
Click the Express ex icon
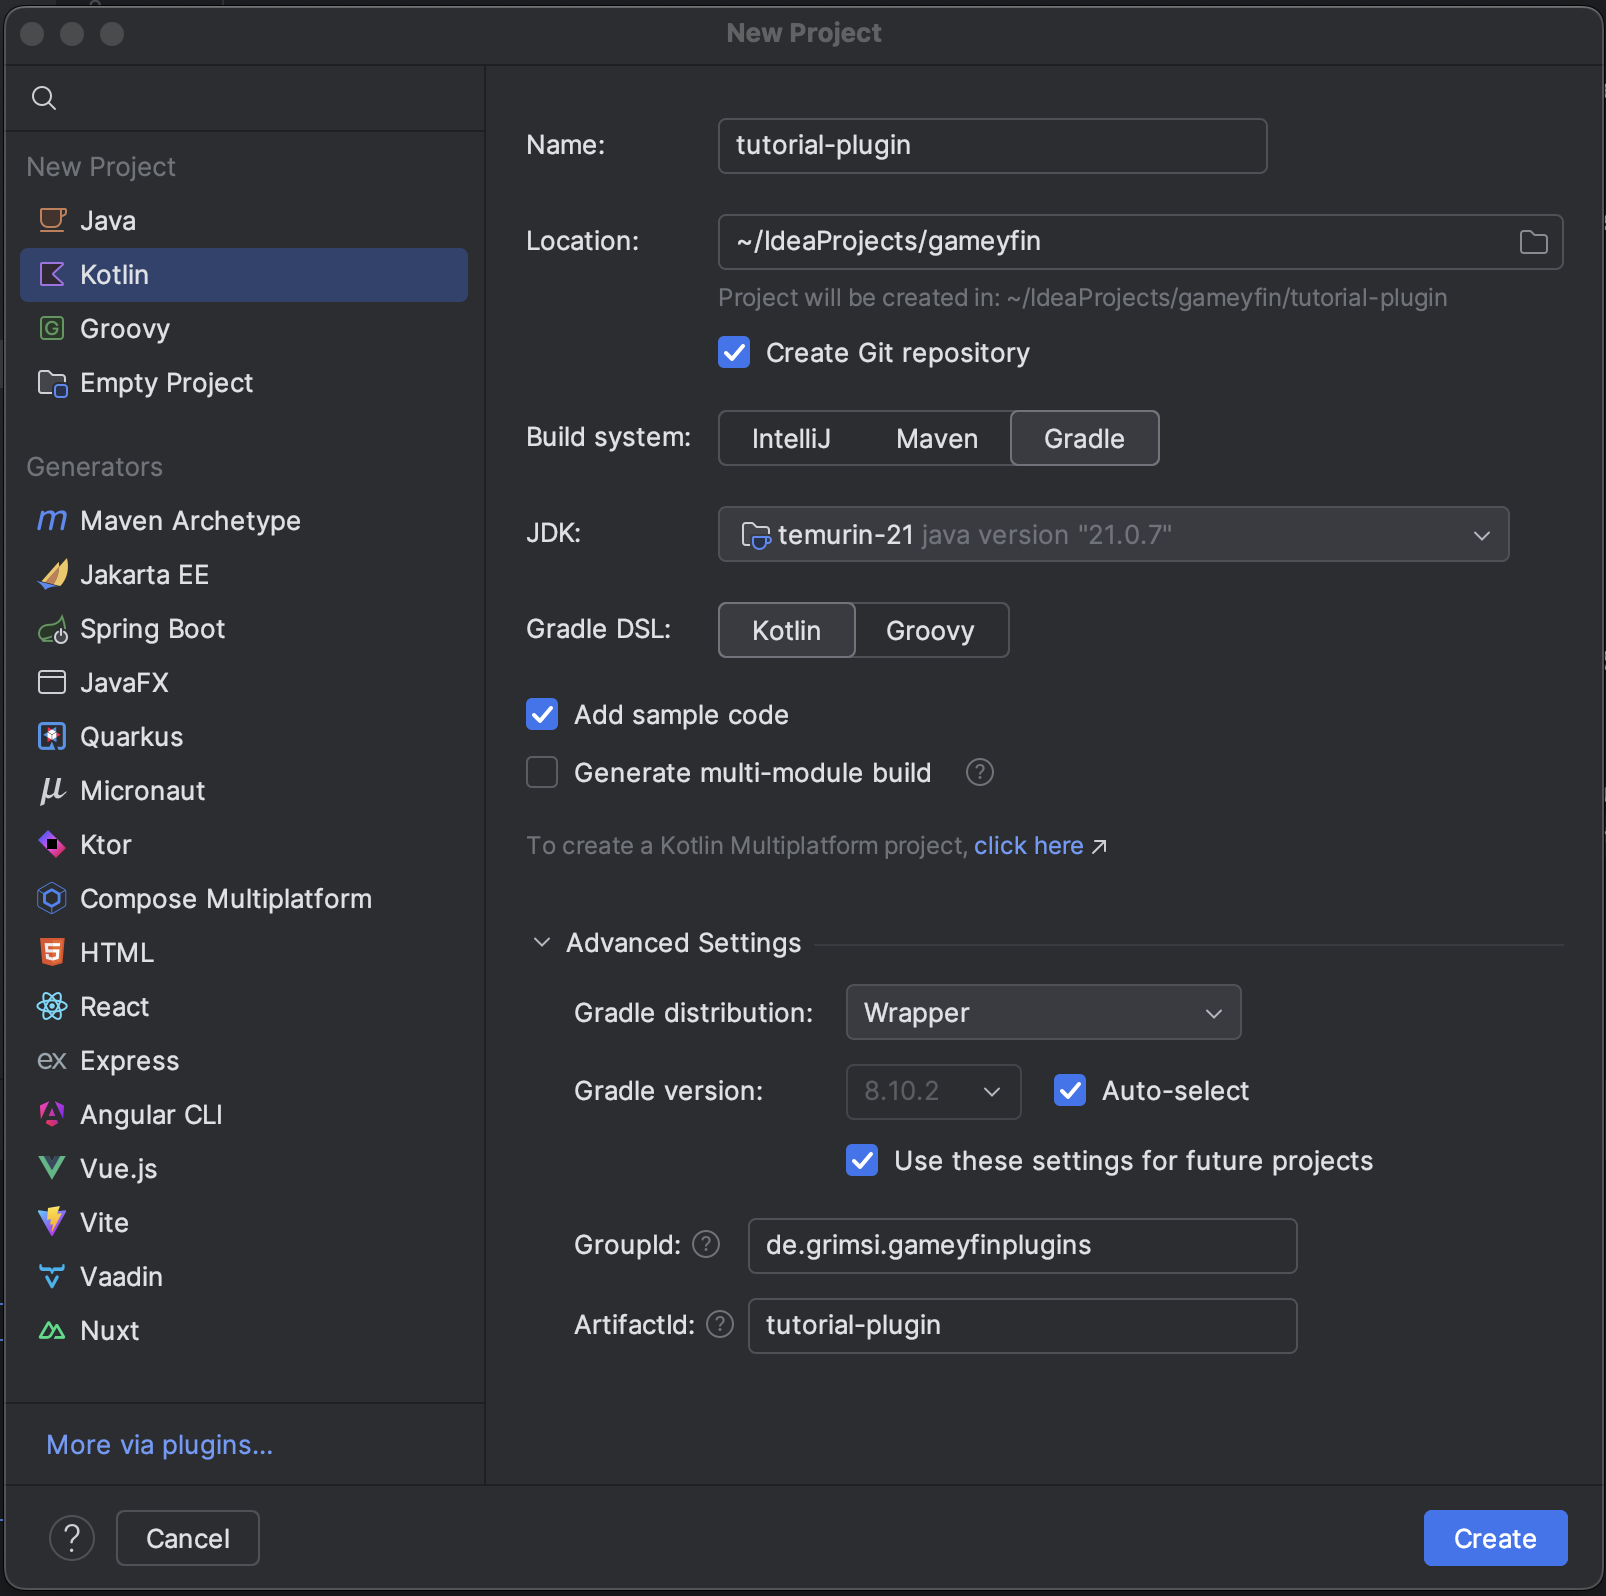coord(52,1060)
